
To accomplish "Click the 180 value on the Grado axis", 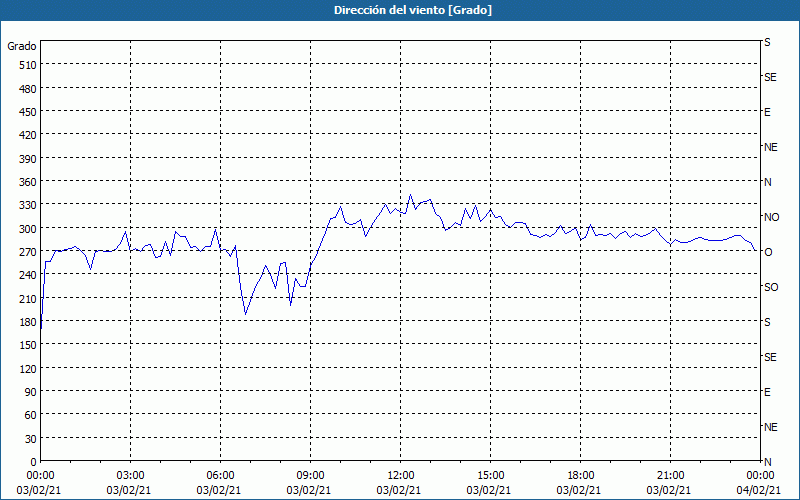I will pos(28,322).
